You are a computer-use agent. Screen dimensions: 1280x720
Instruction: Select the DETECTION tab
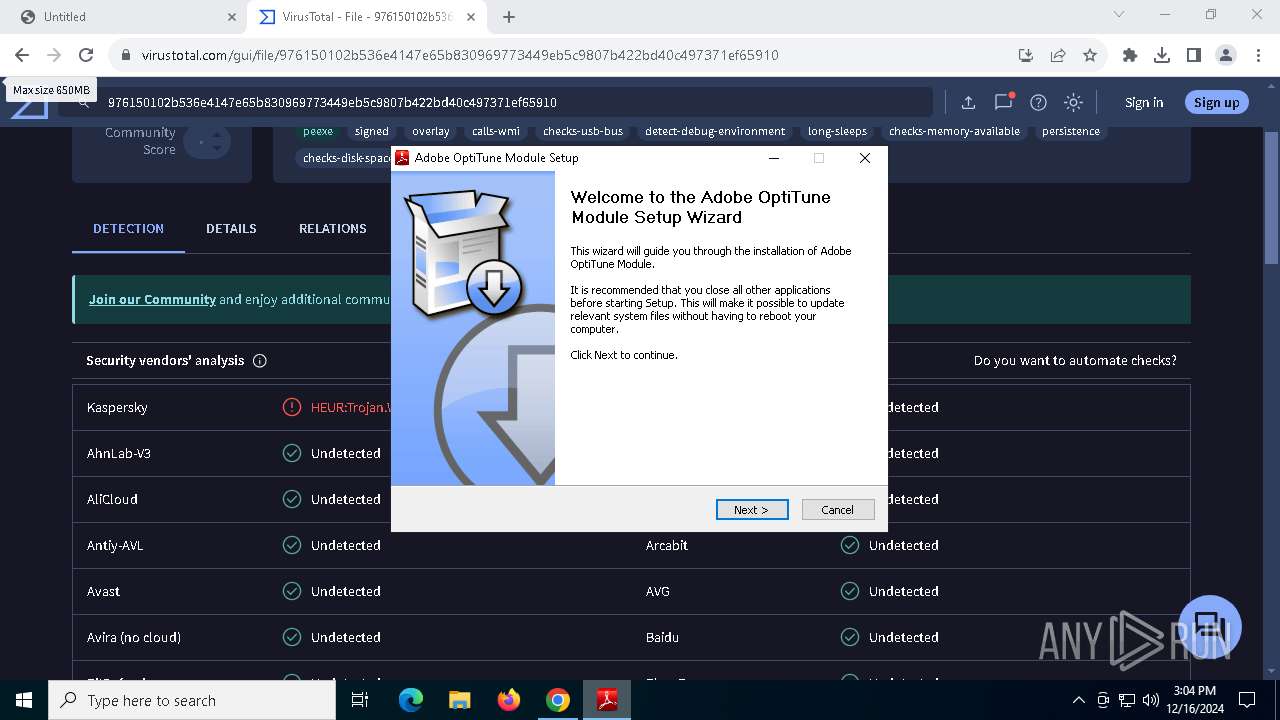(x=128, y=228)
